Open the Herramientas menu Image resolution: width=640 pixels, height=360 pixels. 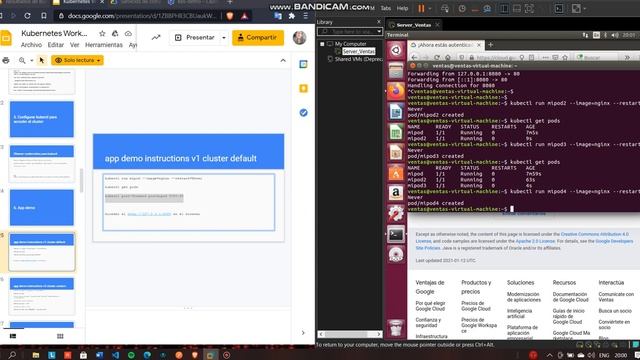click(104, 45)
